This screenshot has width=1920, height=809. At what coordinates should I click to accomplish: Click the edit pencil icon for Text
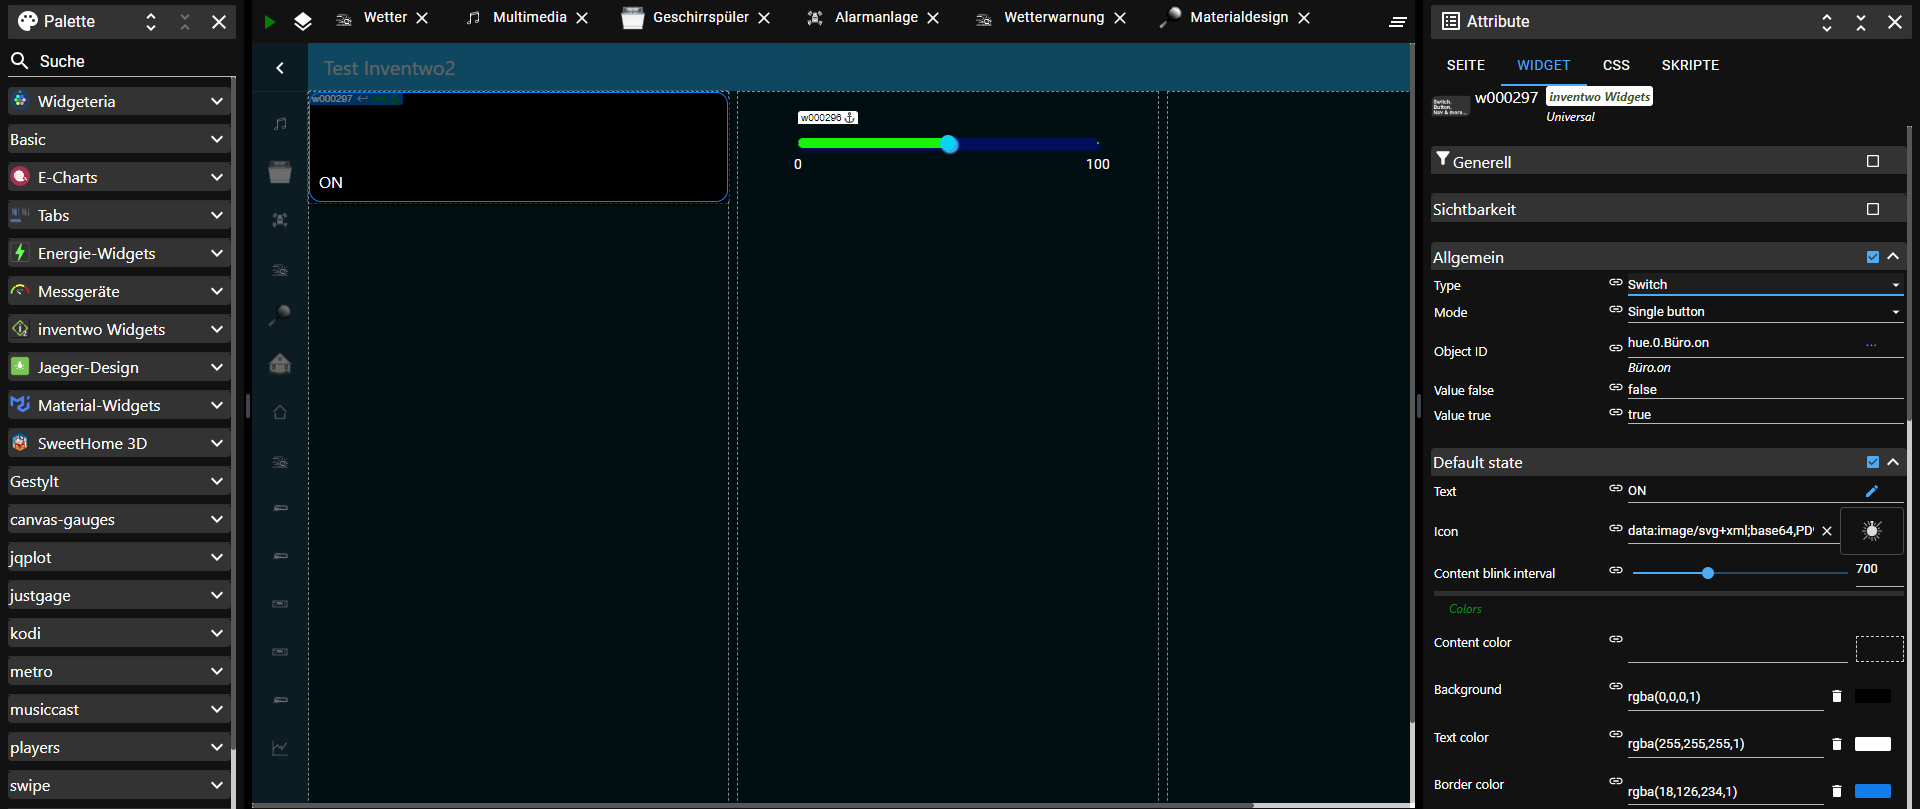tap(1872, 491)
